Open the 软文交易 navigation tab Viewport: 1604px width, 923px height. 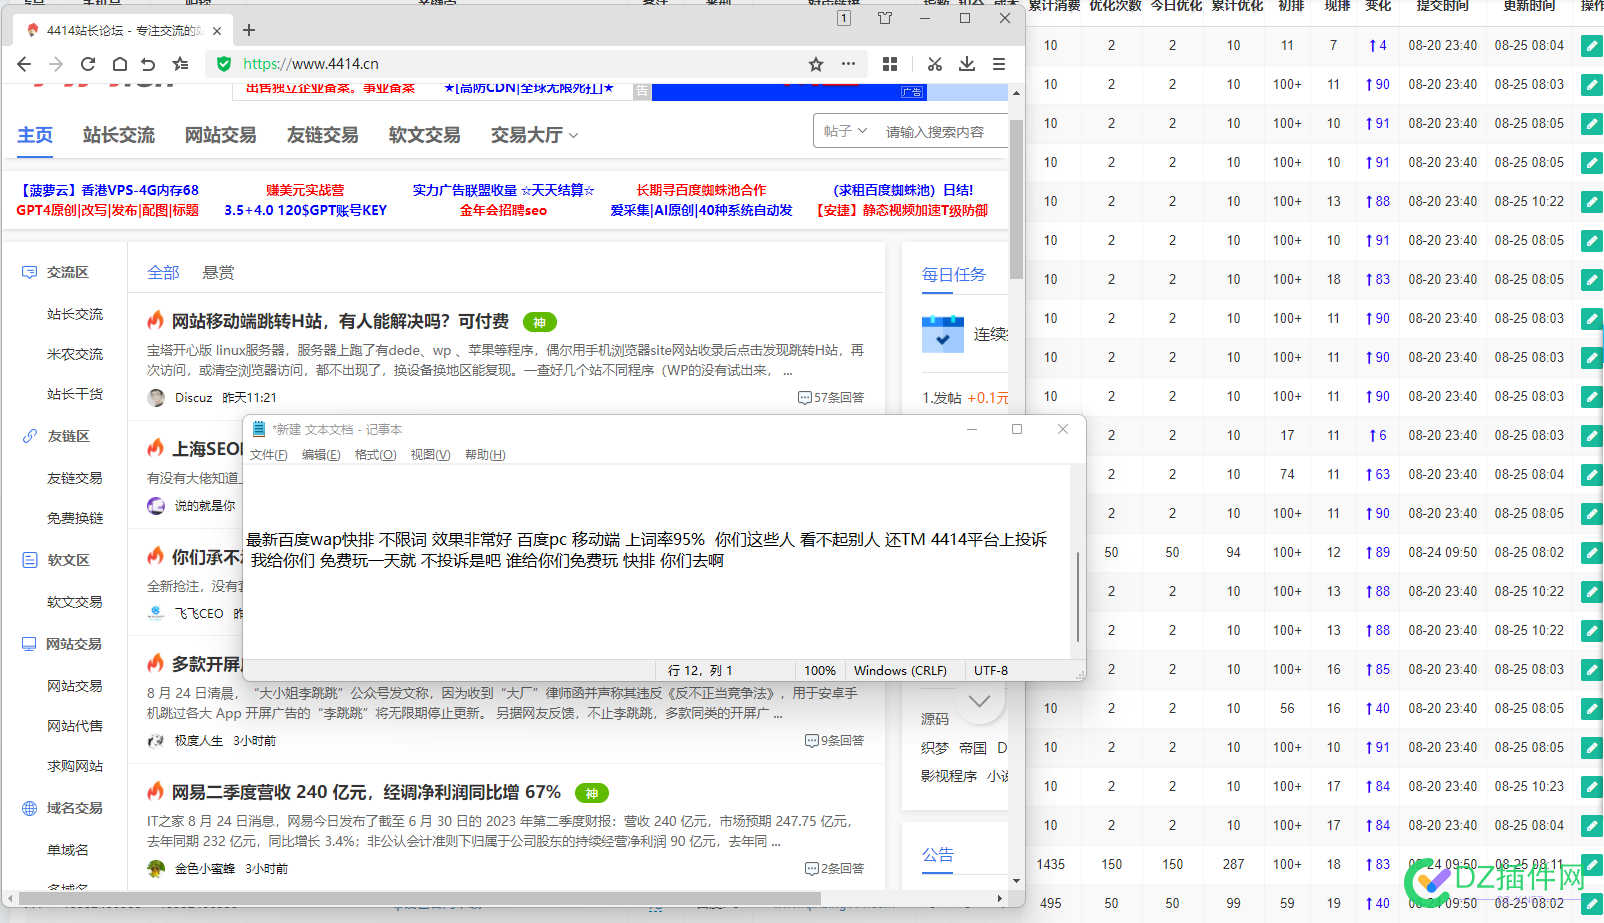(425, 135)
